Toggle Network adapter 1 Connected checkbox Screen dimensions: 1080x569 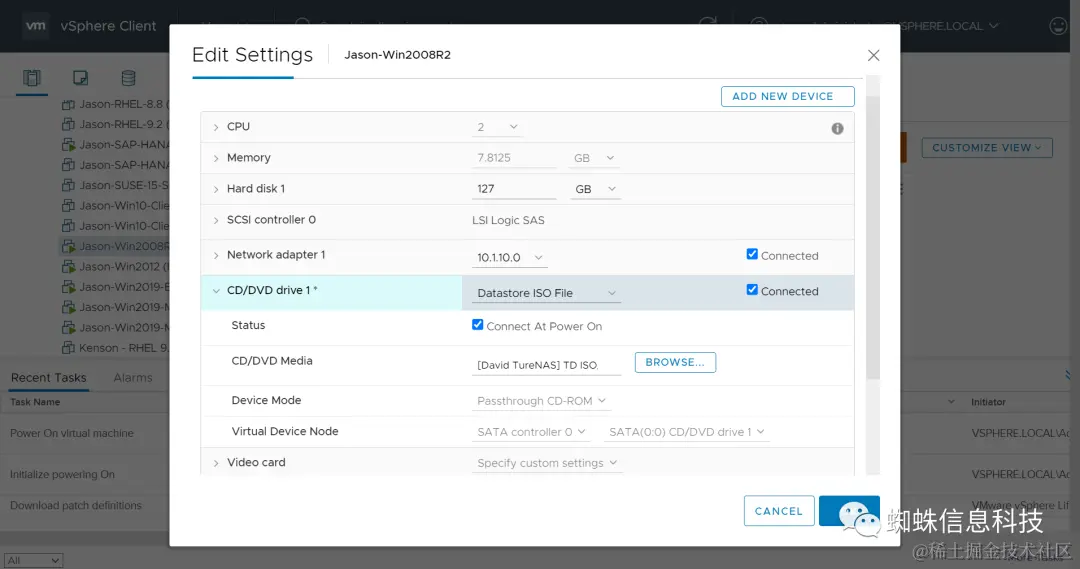tap(752, 254)
